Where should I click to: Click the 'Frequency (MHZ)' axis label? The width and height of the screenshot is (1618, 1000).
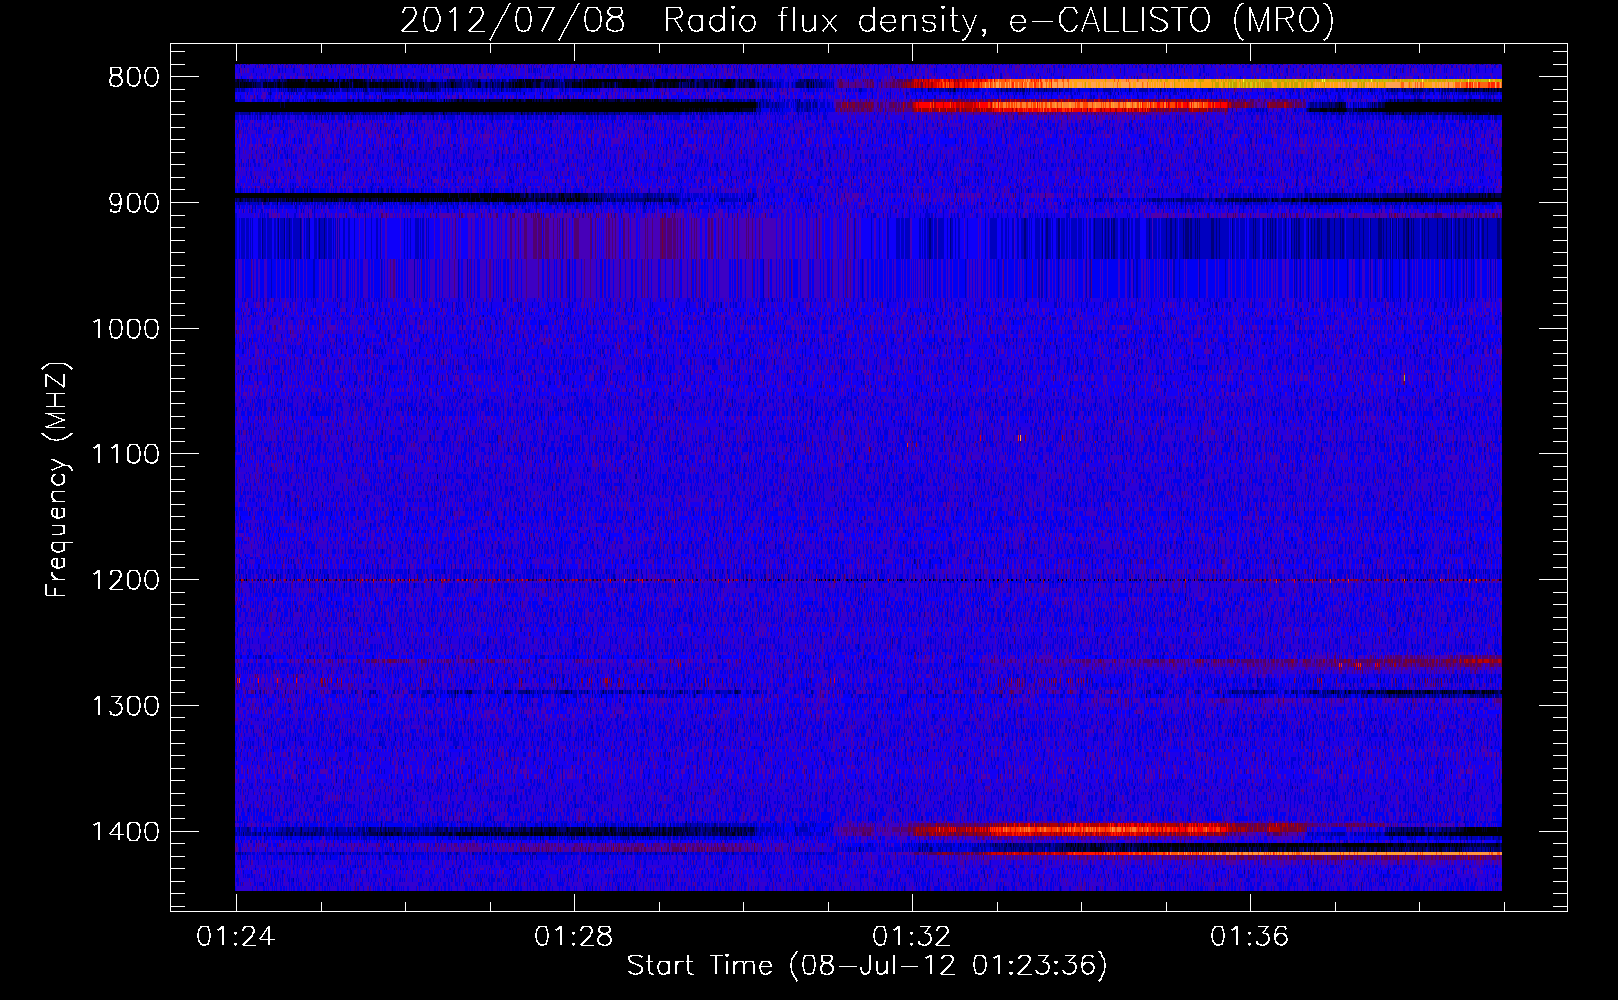click(58, 480)
